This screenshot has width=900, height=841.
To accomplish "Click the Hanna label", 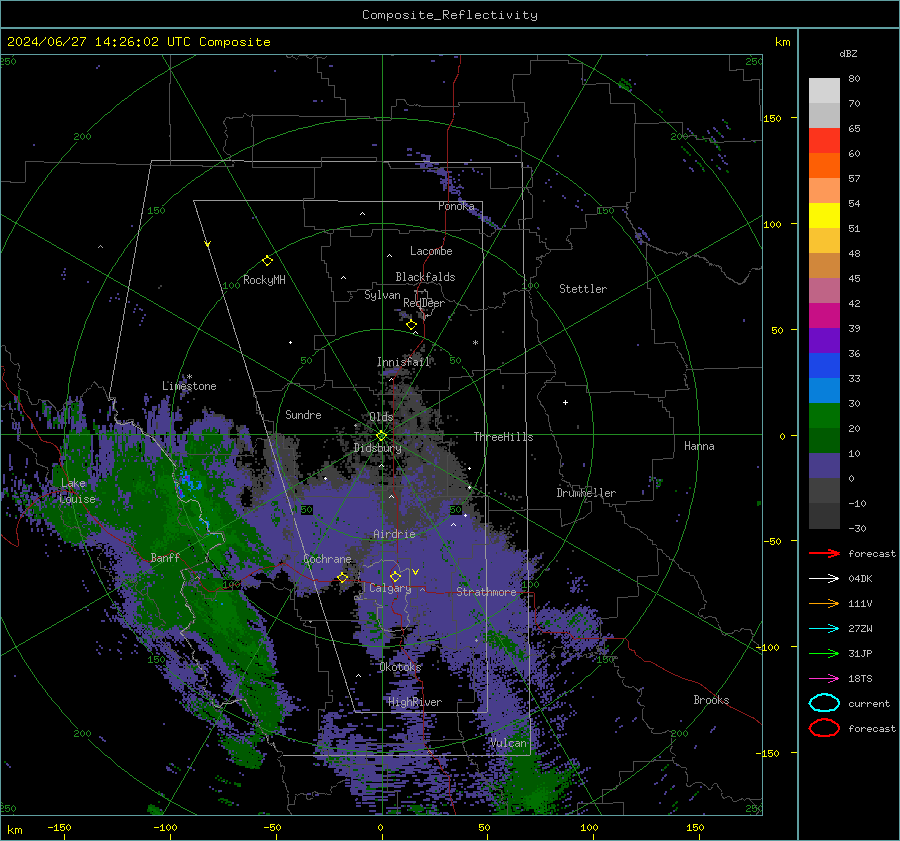I will 699,446.
